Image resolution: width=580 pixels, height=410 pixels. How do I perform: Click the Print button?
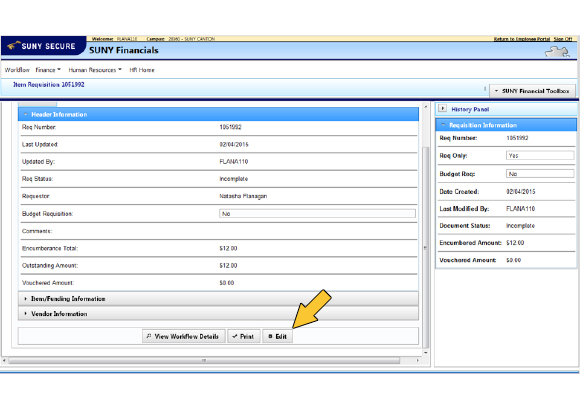click(x=244, y=336)
